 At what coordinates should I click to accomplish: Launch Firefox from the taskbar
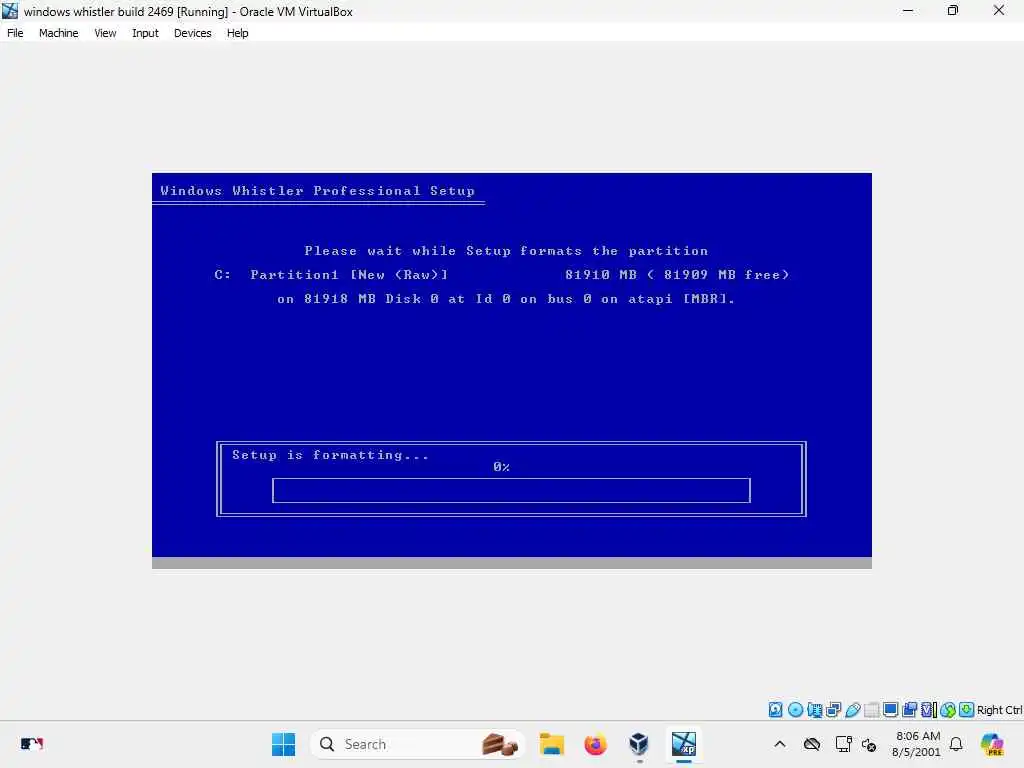(595, 744)
